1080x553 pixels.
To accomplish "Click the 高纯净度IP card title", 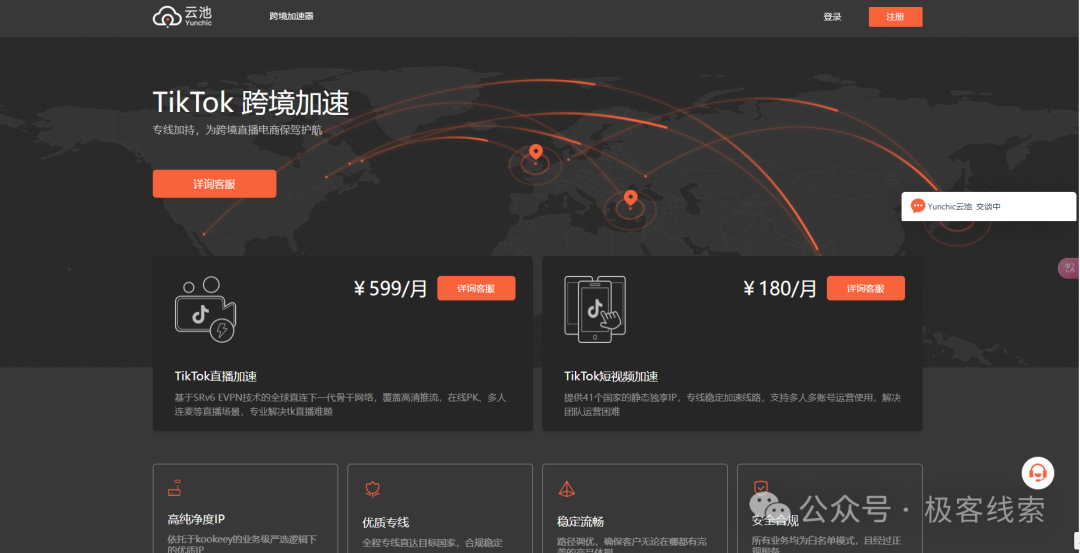I will [196, 520].
